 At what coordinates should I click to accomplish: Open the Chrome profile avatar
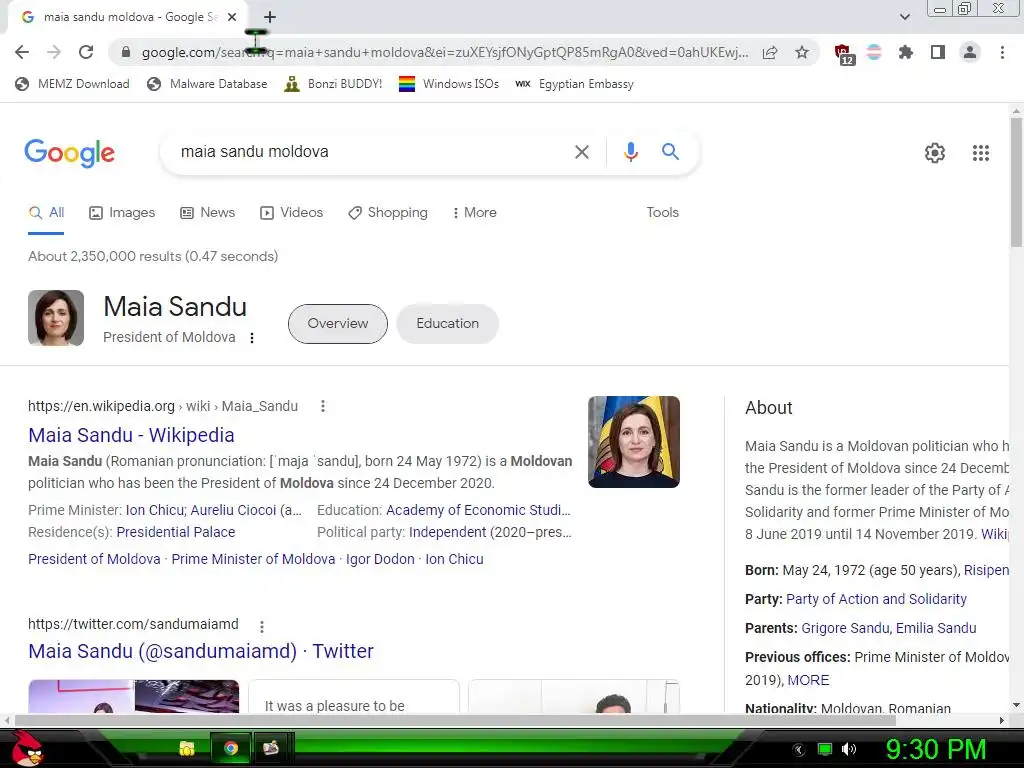(970, 52)
